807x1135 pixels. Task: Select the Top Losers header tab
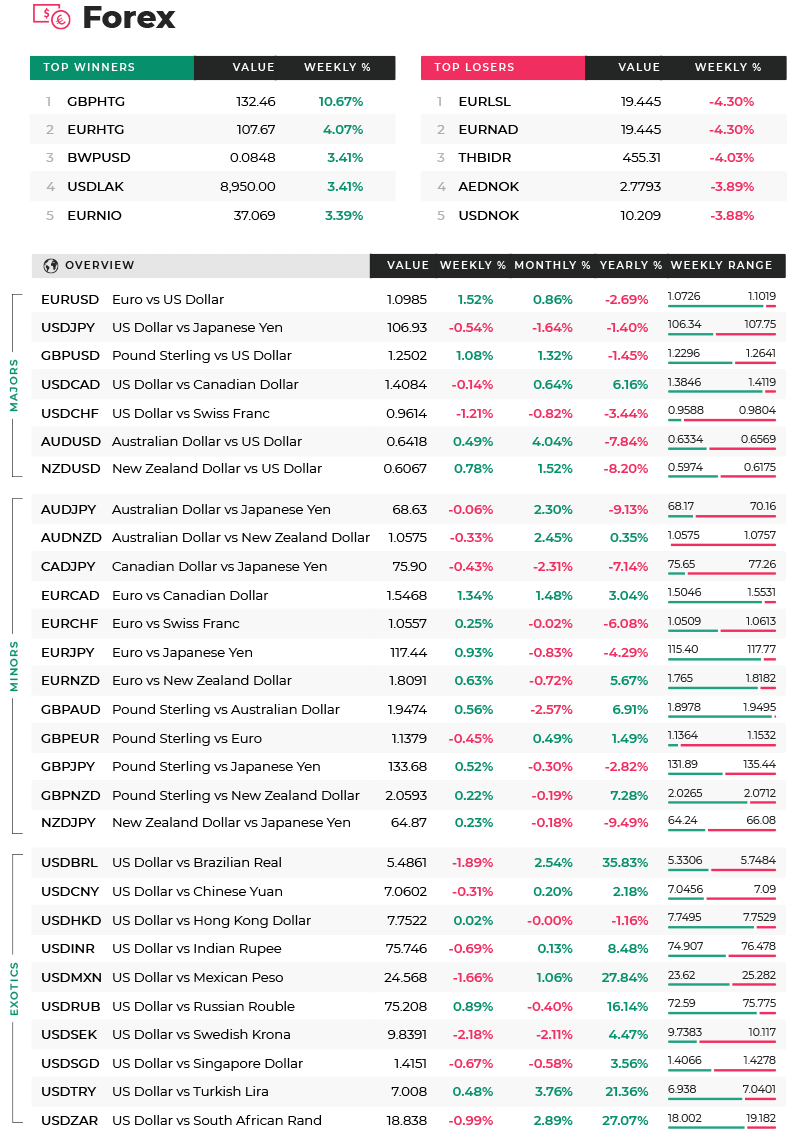[x=502, y=67]
